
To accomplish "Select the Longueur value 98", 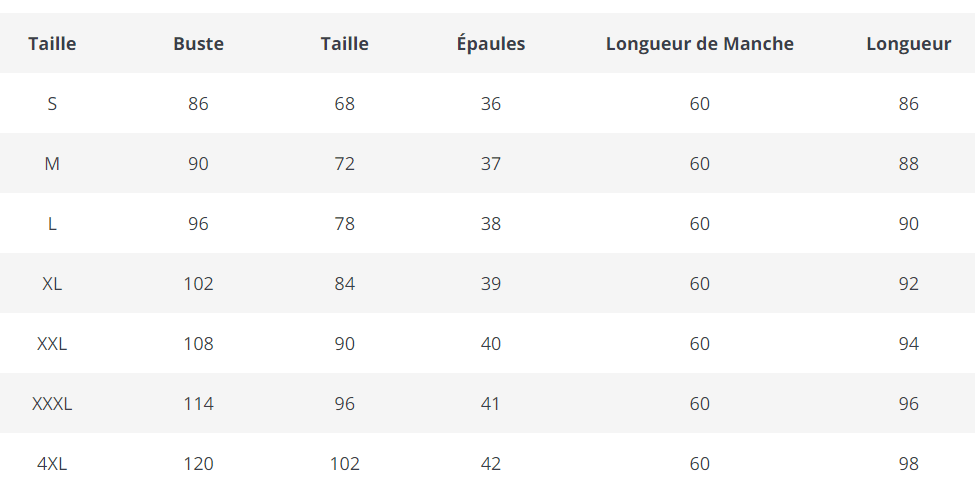I will (x=908, y=463).
